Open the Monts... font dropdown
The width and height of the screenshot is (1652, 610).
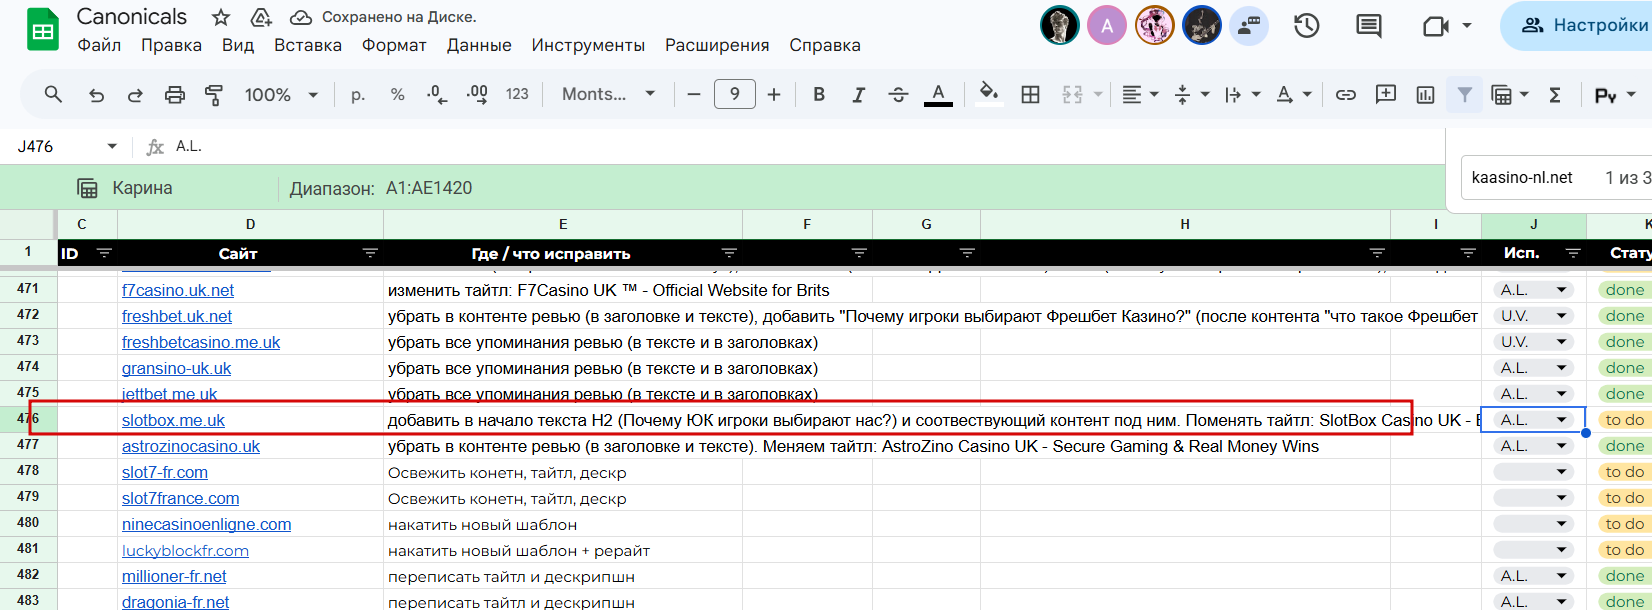pos(608,94)
